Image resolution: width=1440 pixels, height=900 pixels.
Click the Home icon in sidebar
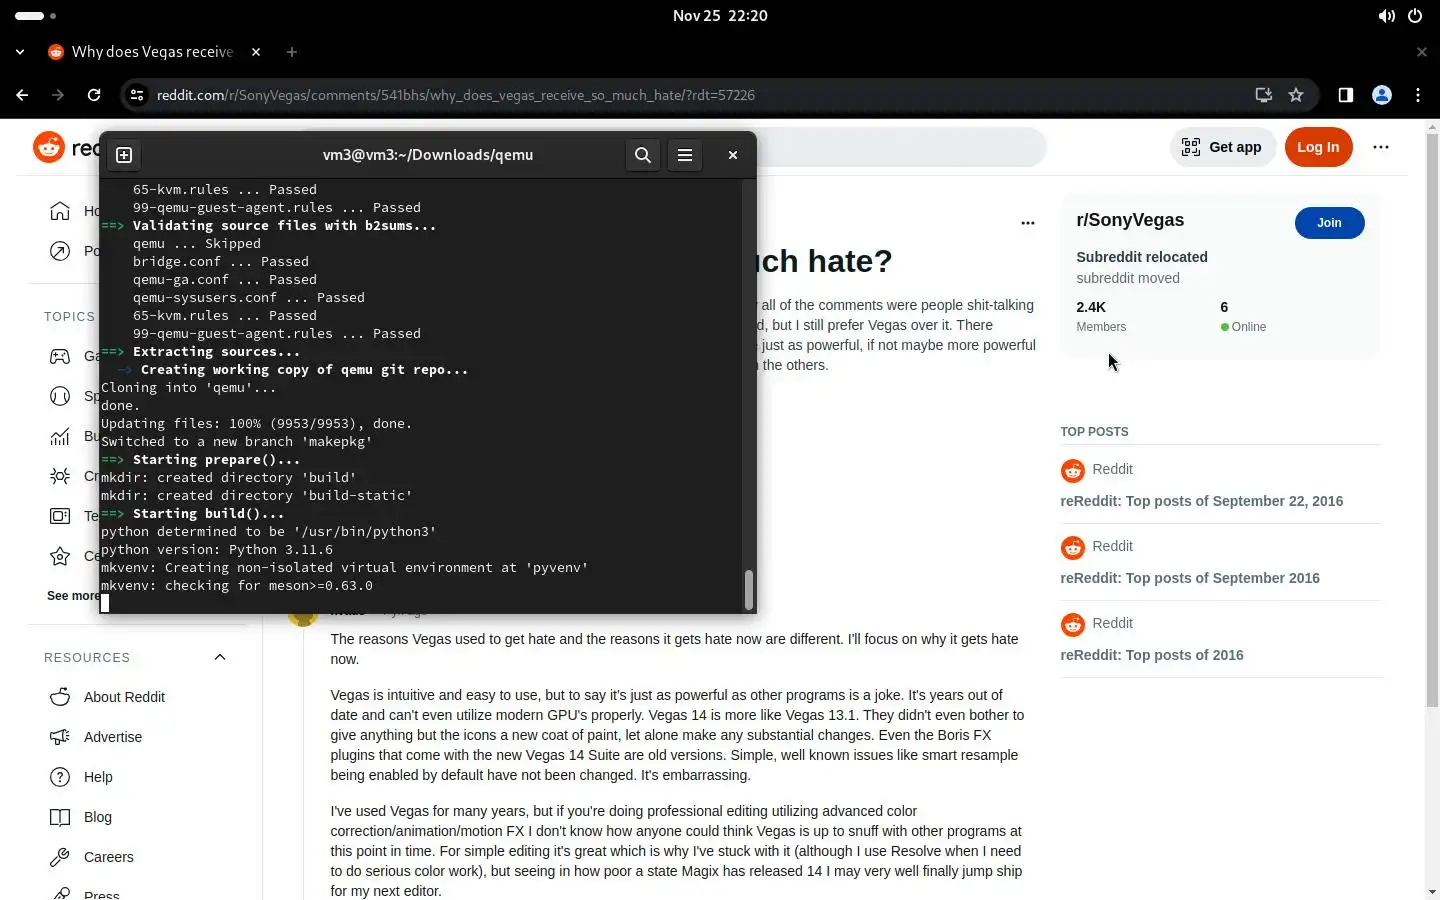(60, 211)
